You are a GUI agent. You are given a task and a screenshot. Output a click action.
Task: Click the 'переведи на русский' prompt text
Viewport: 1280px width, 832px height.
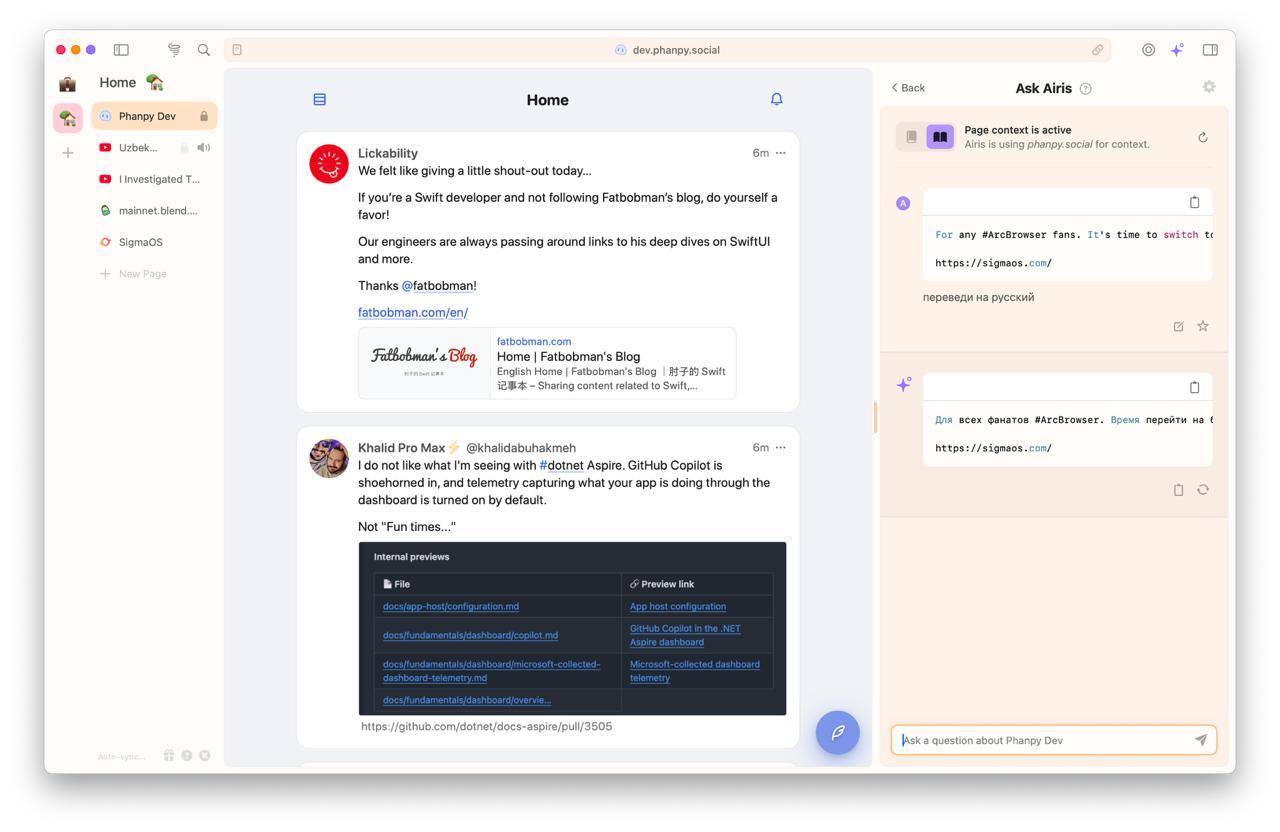978,297
